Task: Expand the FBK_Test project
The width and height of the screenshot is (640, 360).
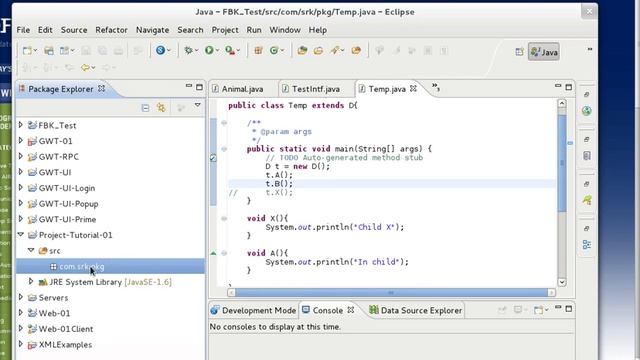Action: (21, 125)
